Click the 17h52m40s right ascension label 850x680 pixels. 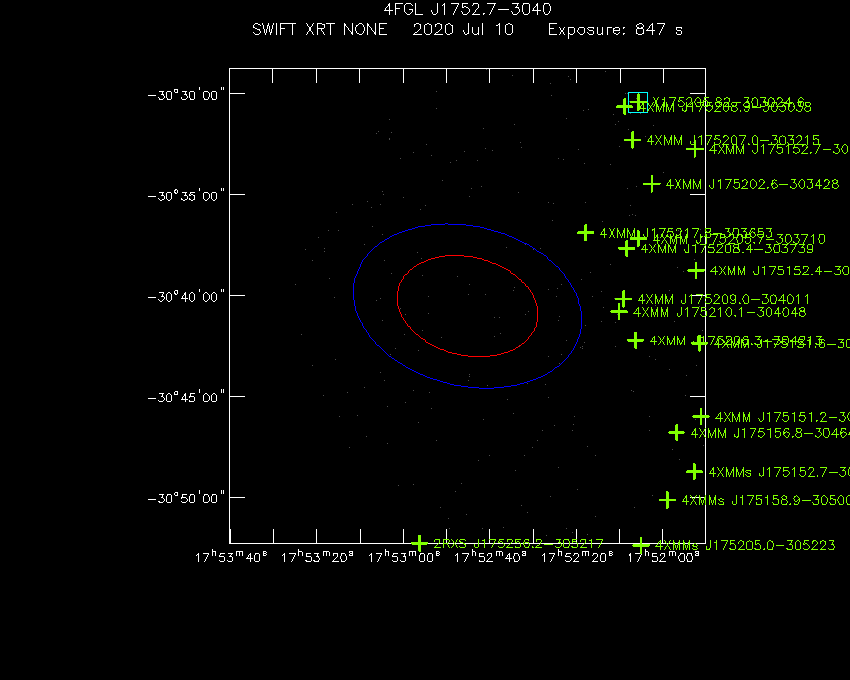[490, 557]
